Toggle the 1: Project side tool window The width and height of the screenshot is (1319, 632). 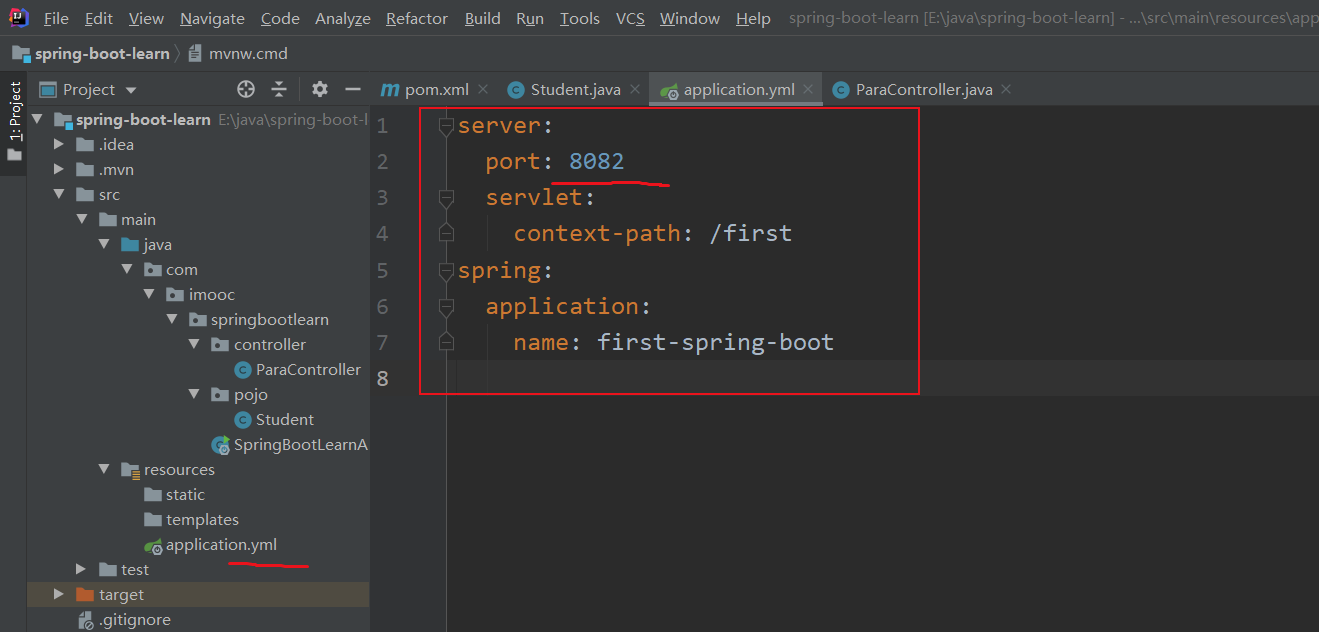14,121
